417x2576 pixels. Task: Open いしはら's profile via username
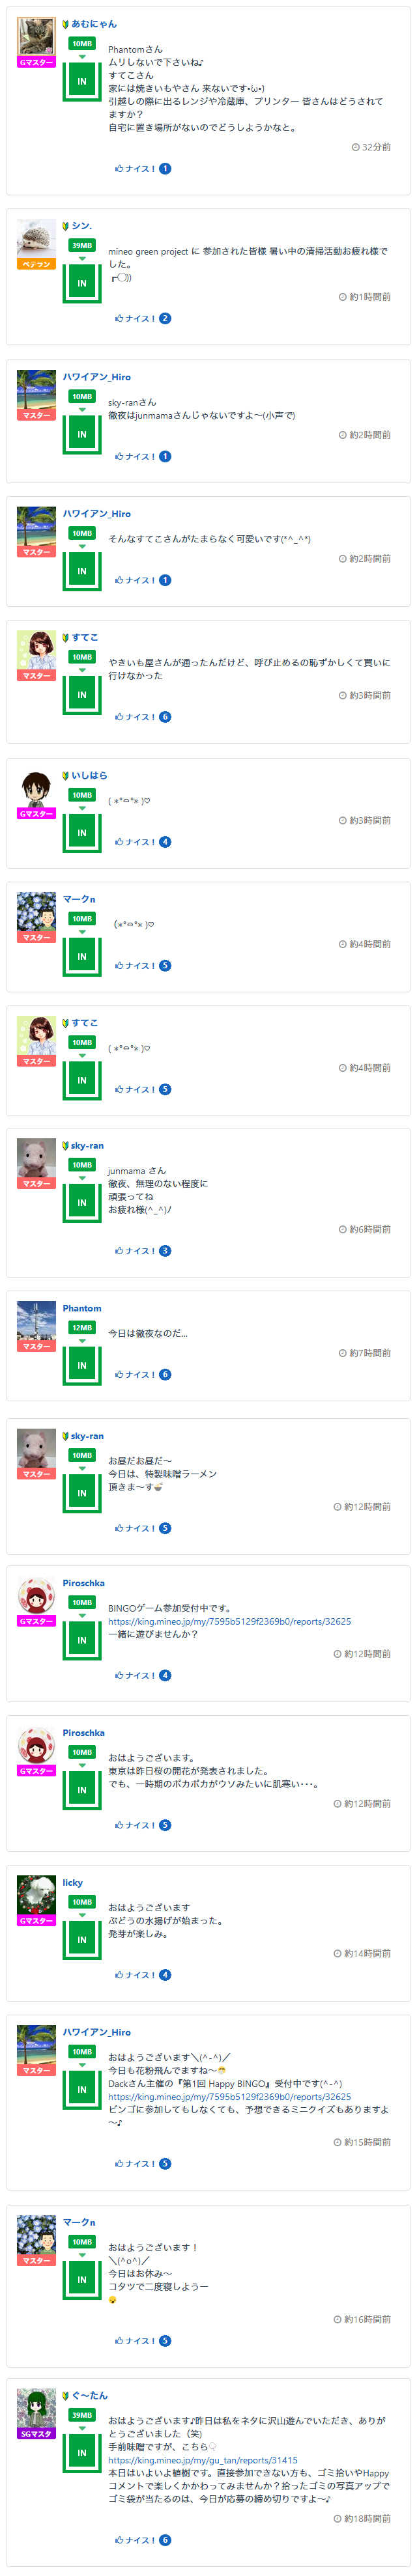(x=89, y=775)
